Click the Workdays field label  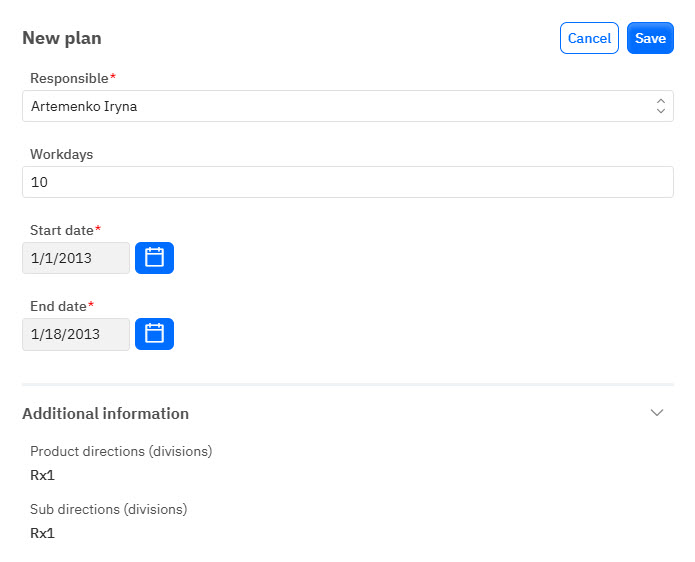61,154
